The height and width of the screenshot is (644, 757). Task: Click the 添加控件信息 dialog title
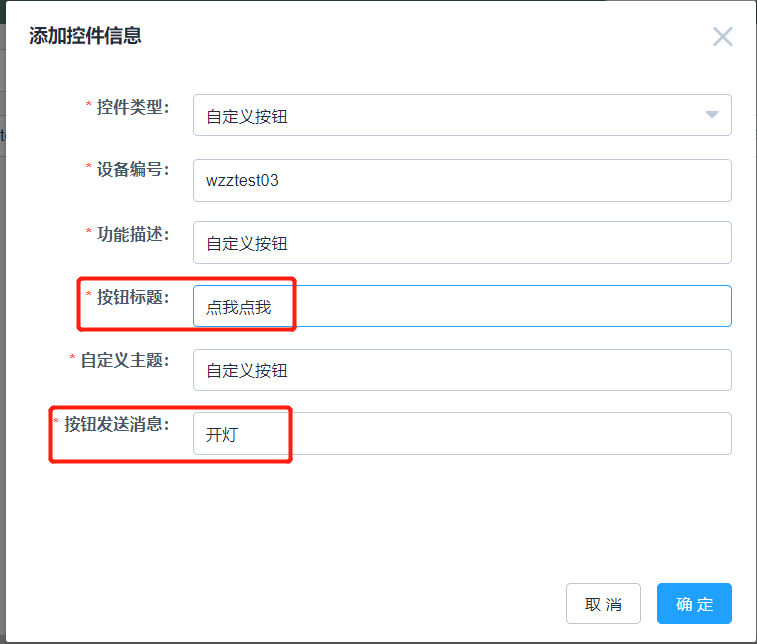85,36
